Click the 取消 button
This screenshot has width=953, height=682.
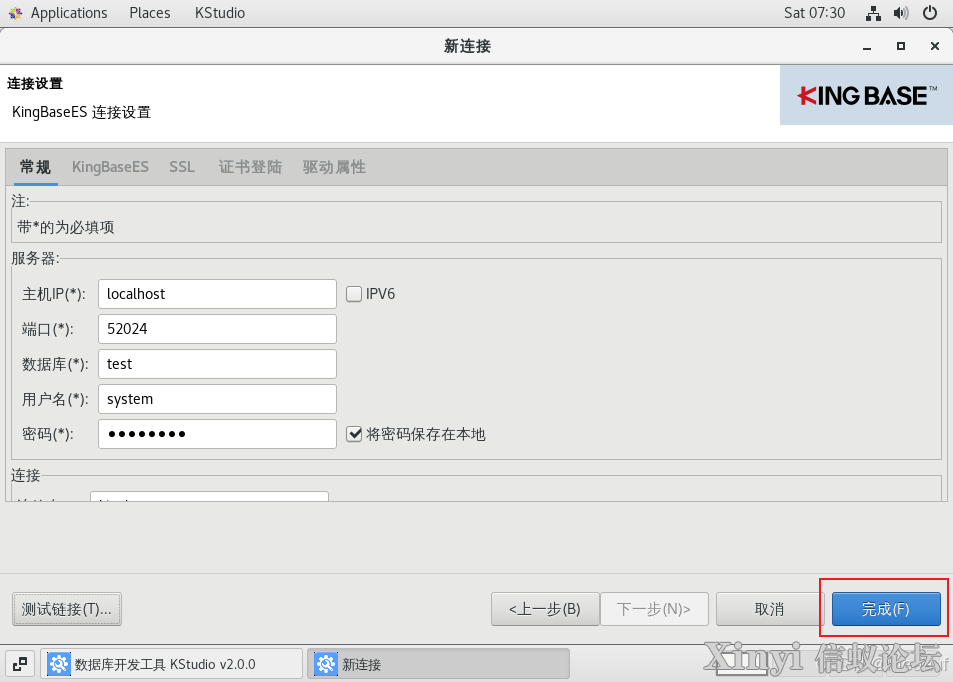click(x=769, y=609)
